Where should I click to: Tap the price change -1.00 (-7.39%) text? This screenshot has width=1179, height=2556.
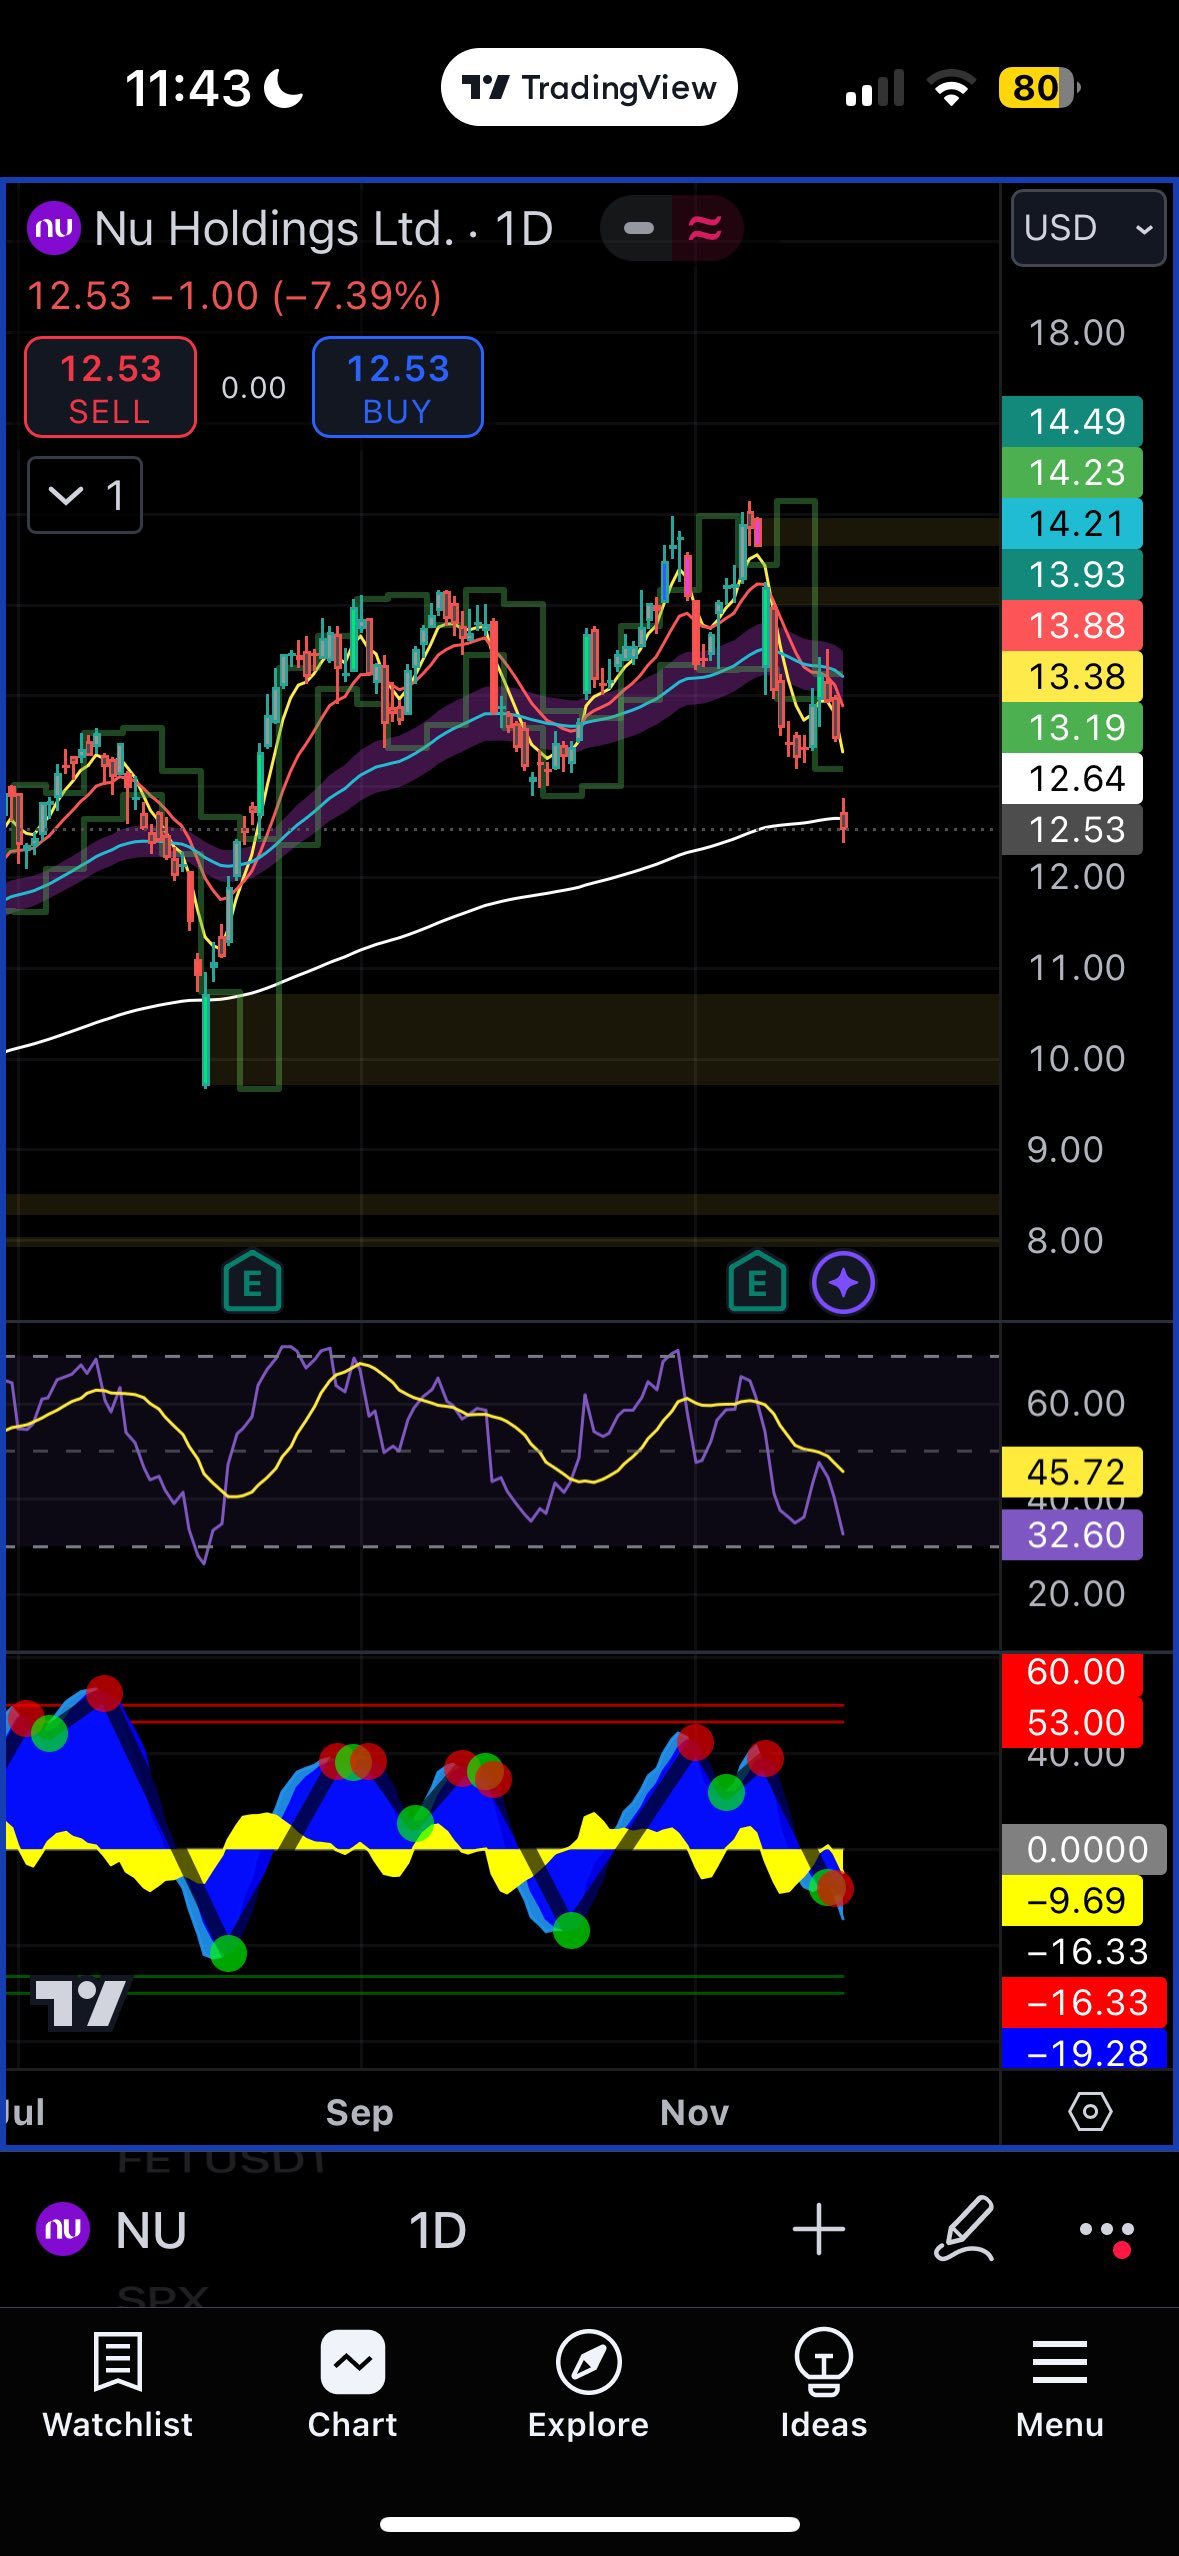click(297, 296)
